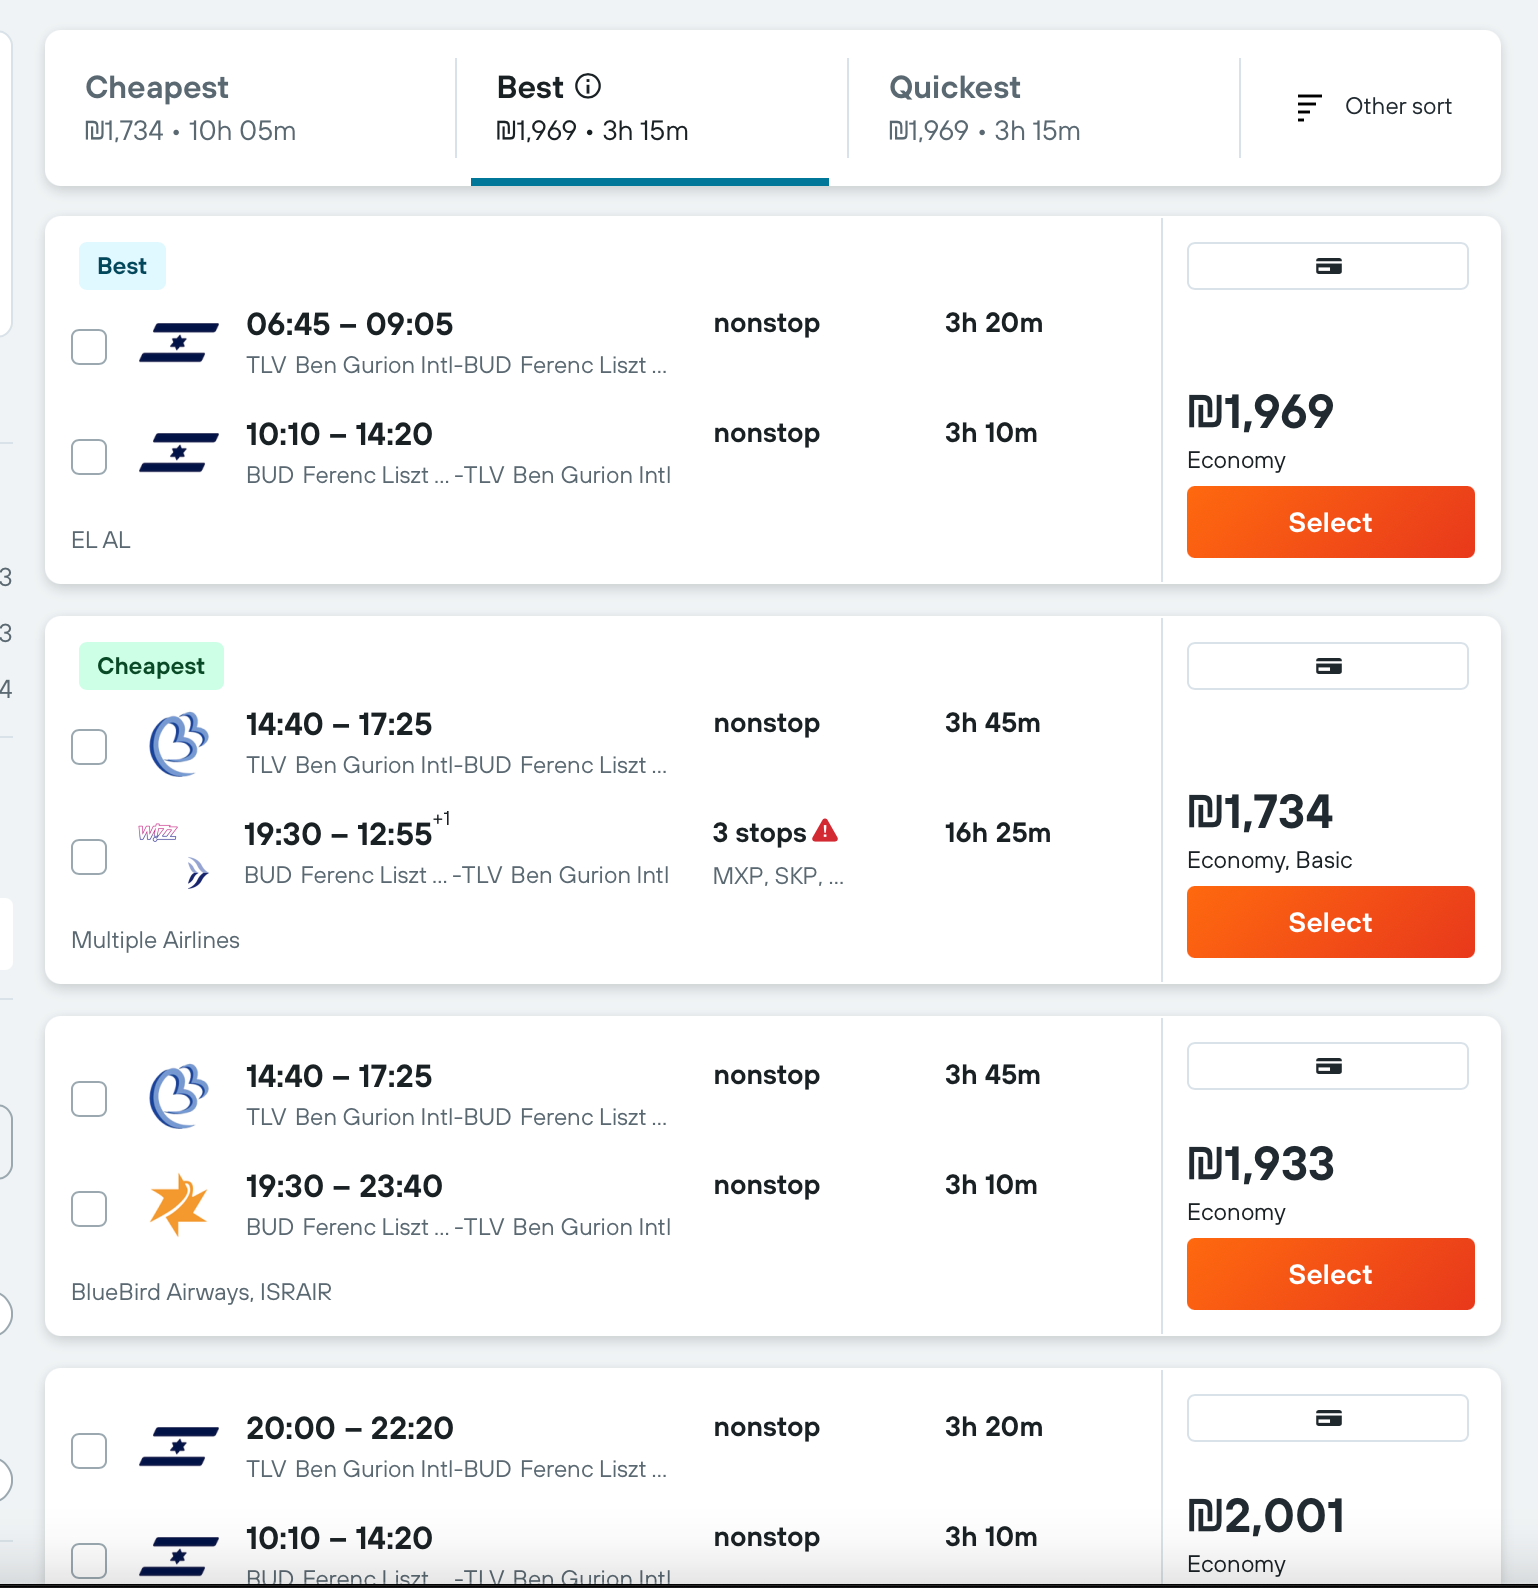This screenshot has width=1538, height=1588.
Task: Select the ₪1,933 BlueBird and ISRAIR offer
Action: click(1330, 1274)
